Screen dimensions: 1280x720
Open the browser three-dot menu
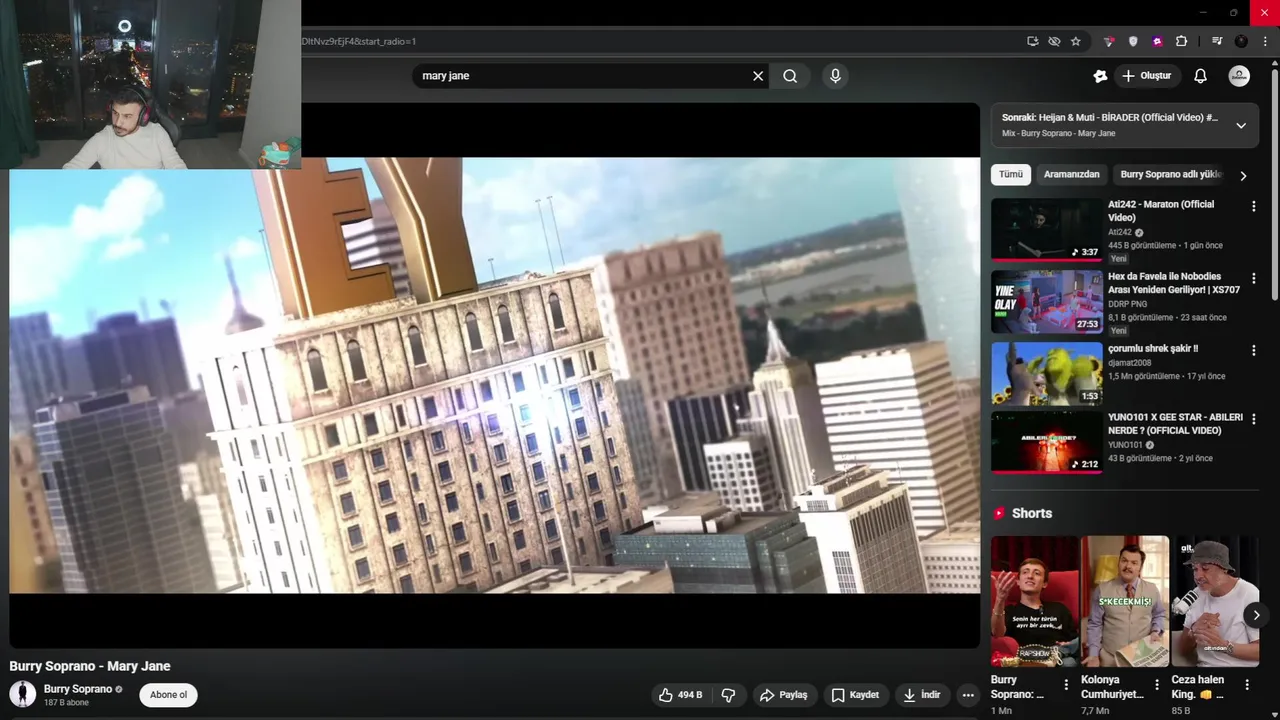click(x=1265, y=41)
